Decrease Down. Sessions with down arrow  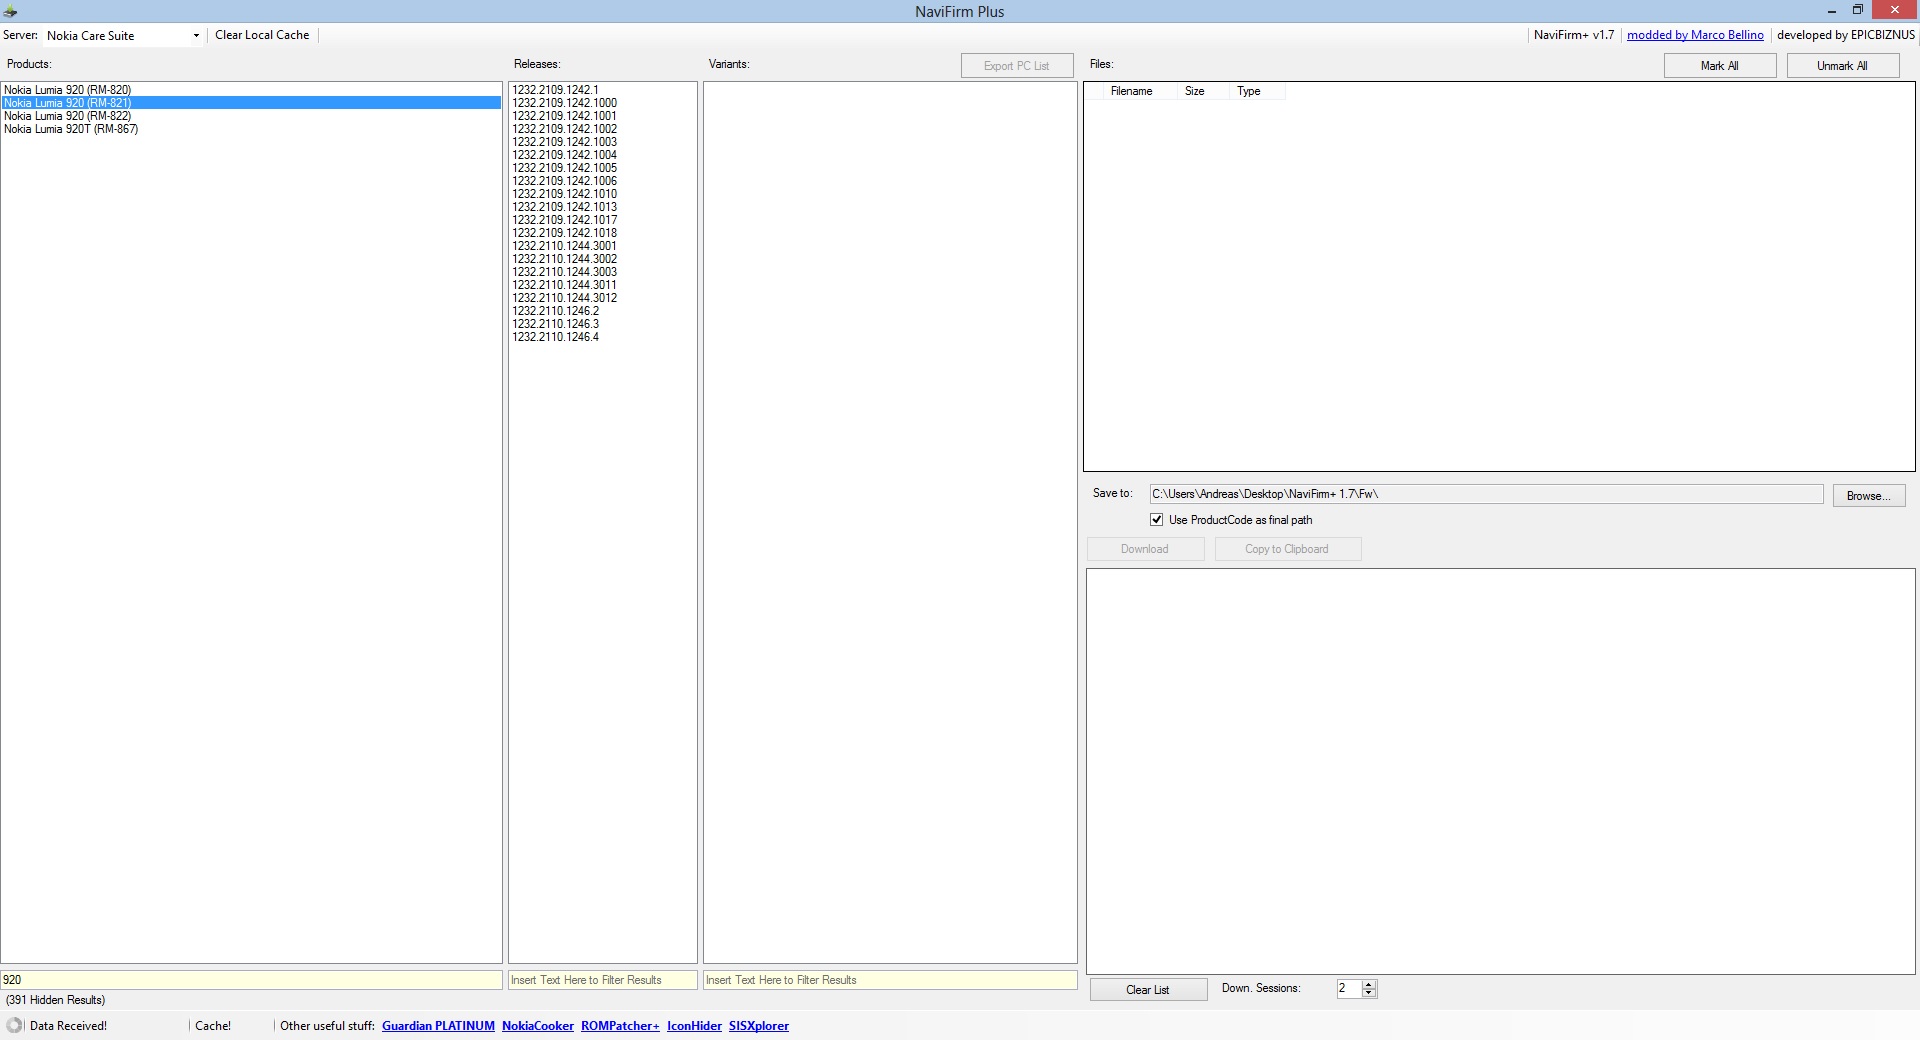[1369, 993]
